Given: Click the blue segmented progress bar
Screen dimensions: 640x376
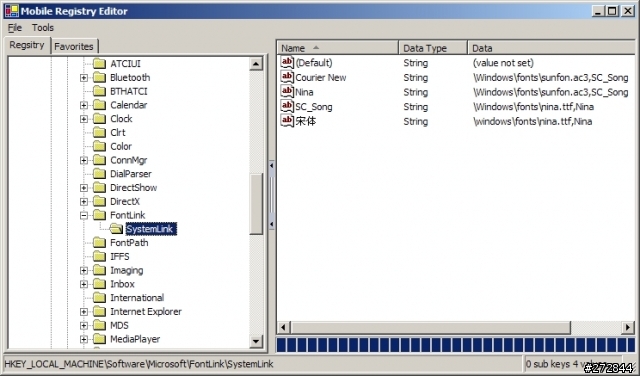Looking at the screenshot, I should (456, 345).
